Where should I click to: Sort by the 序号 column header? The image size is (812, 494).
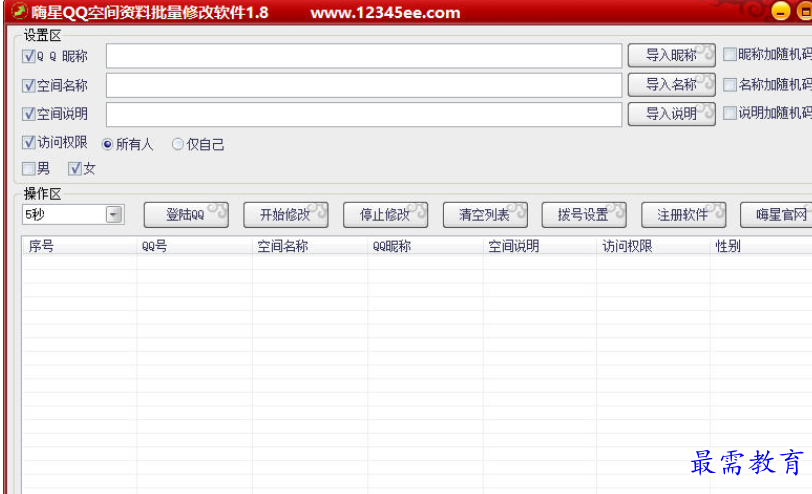point(79,246)
